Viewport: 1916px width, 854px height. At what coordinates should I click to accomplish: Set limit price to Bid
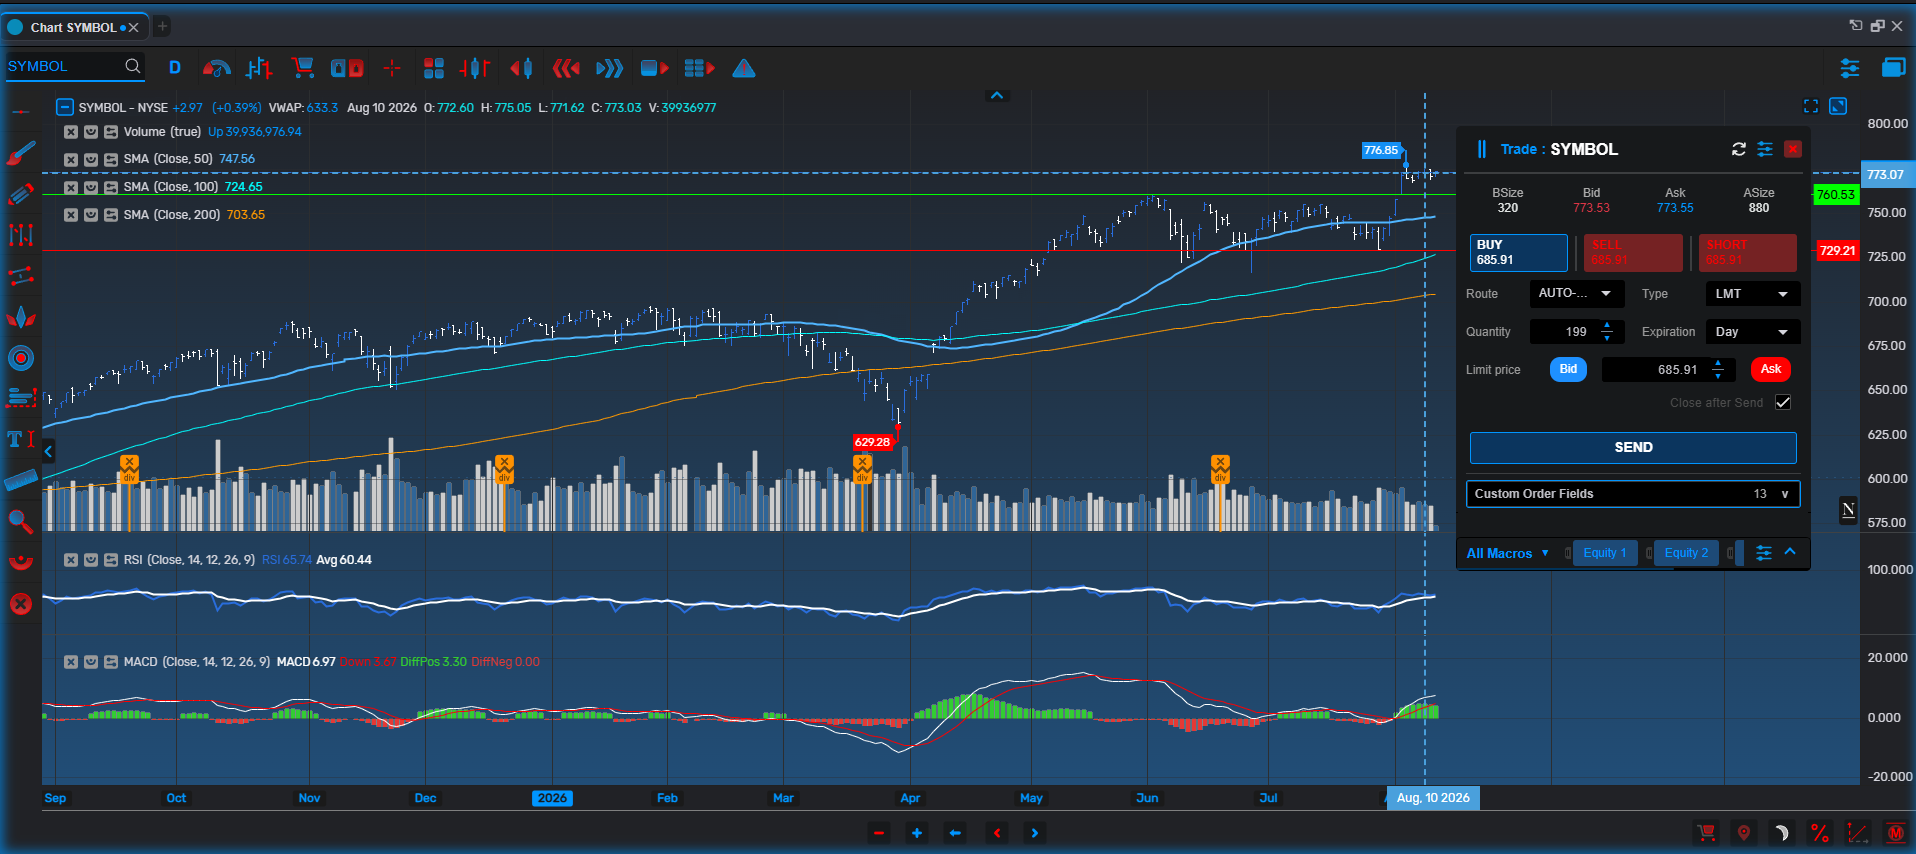1568,369
